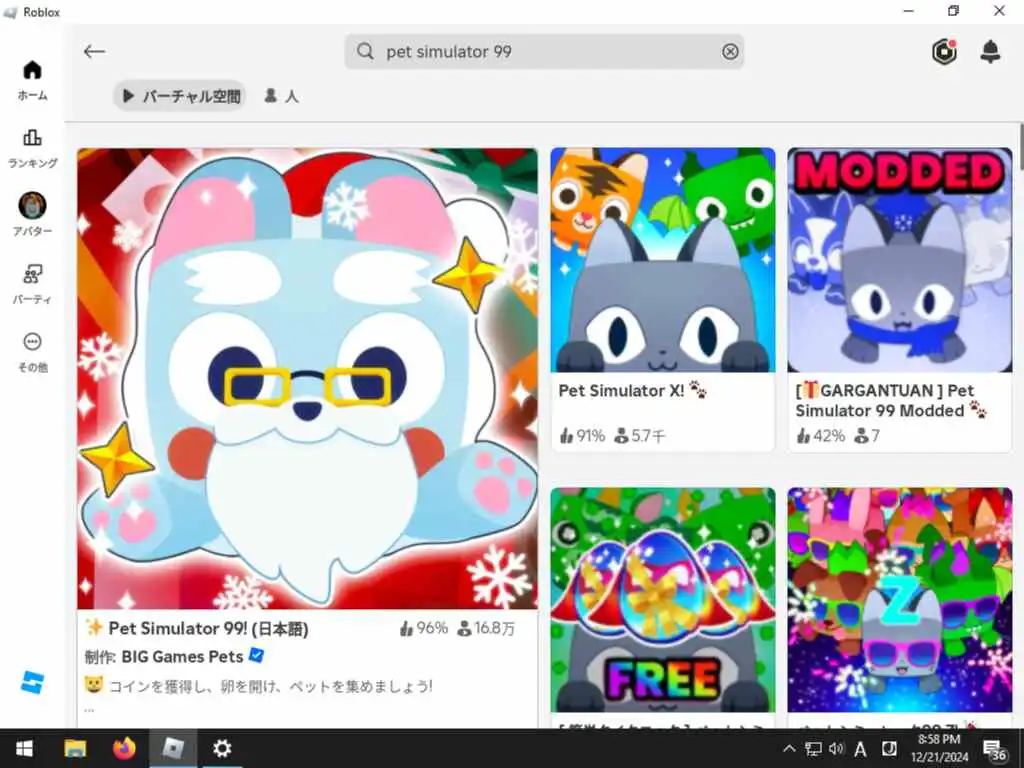Screen dimensions: 1024x768
Task: Click the vertical scrollbar thumb on the right
Action: tap(1021, 147)
